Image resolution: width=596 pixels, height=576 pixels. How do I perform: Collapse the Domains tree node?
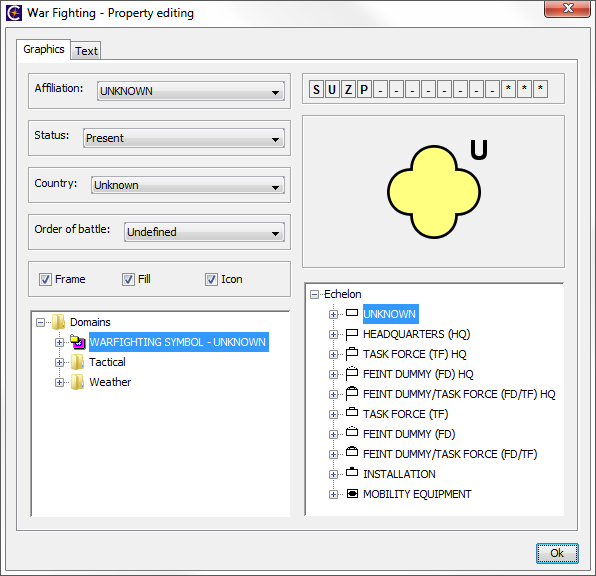pyautogui.click(x=40, y=322)
